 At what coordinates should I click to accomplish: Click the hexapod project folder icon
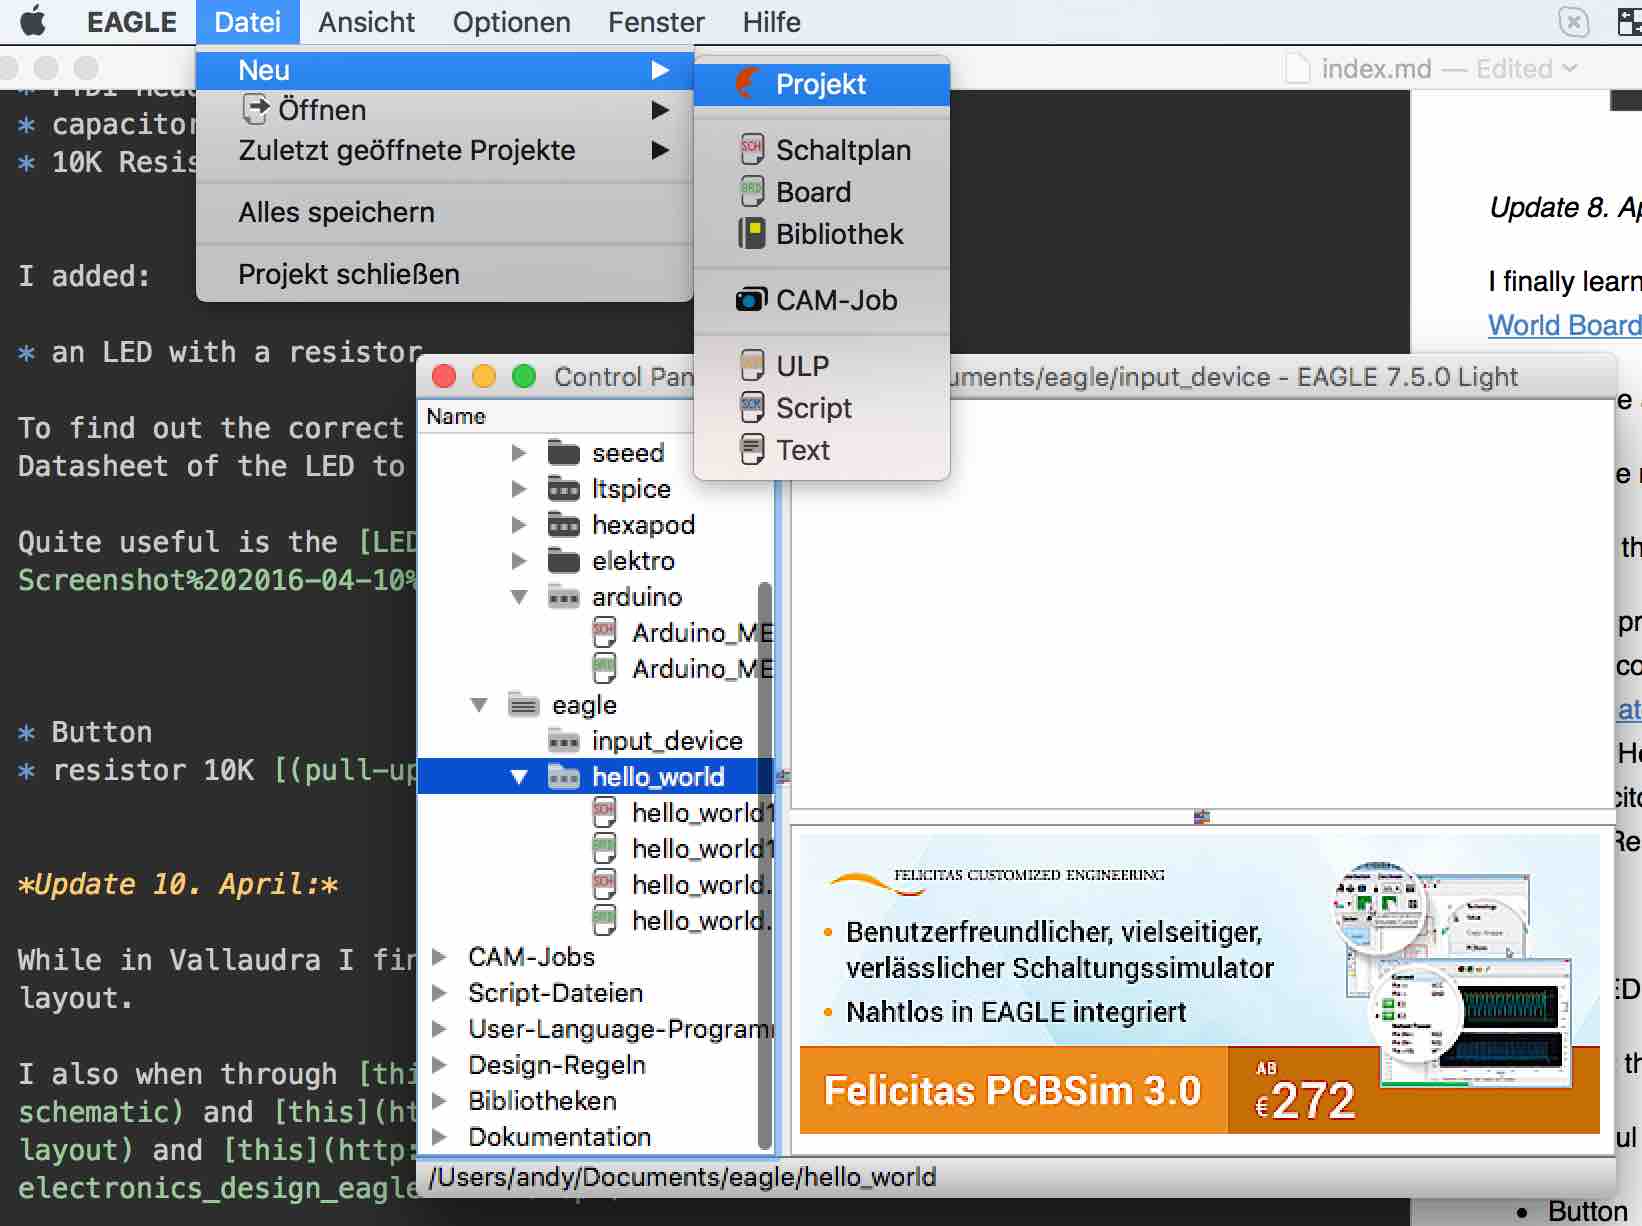tap(564, 525)
